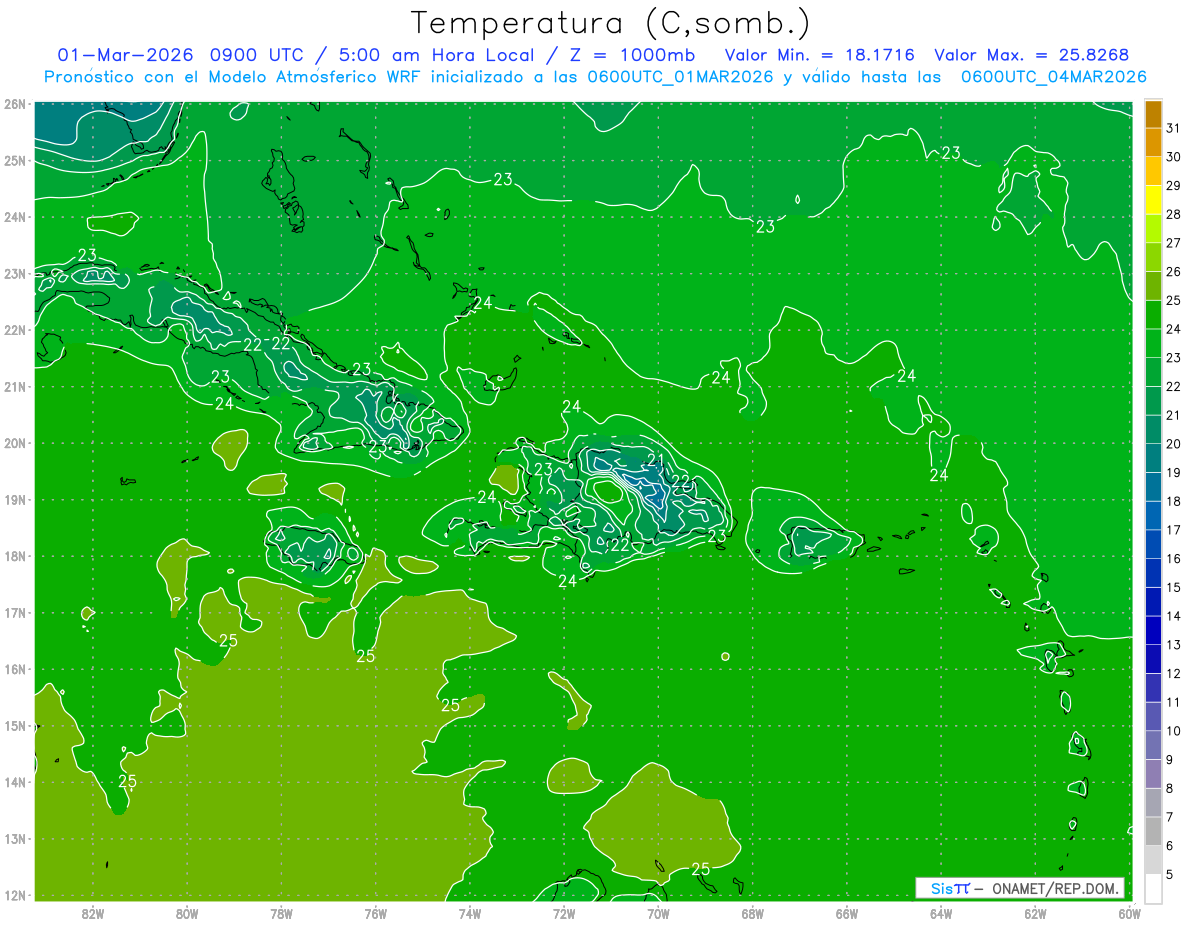Click the colorbar segment between 24 and 25
Viewport: 1200px width, 927px height.
point(1153,315)
